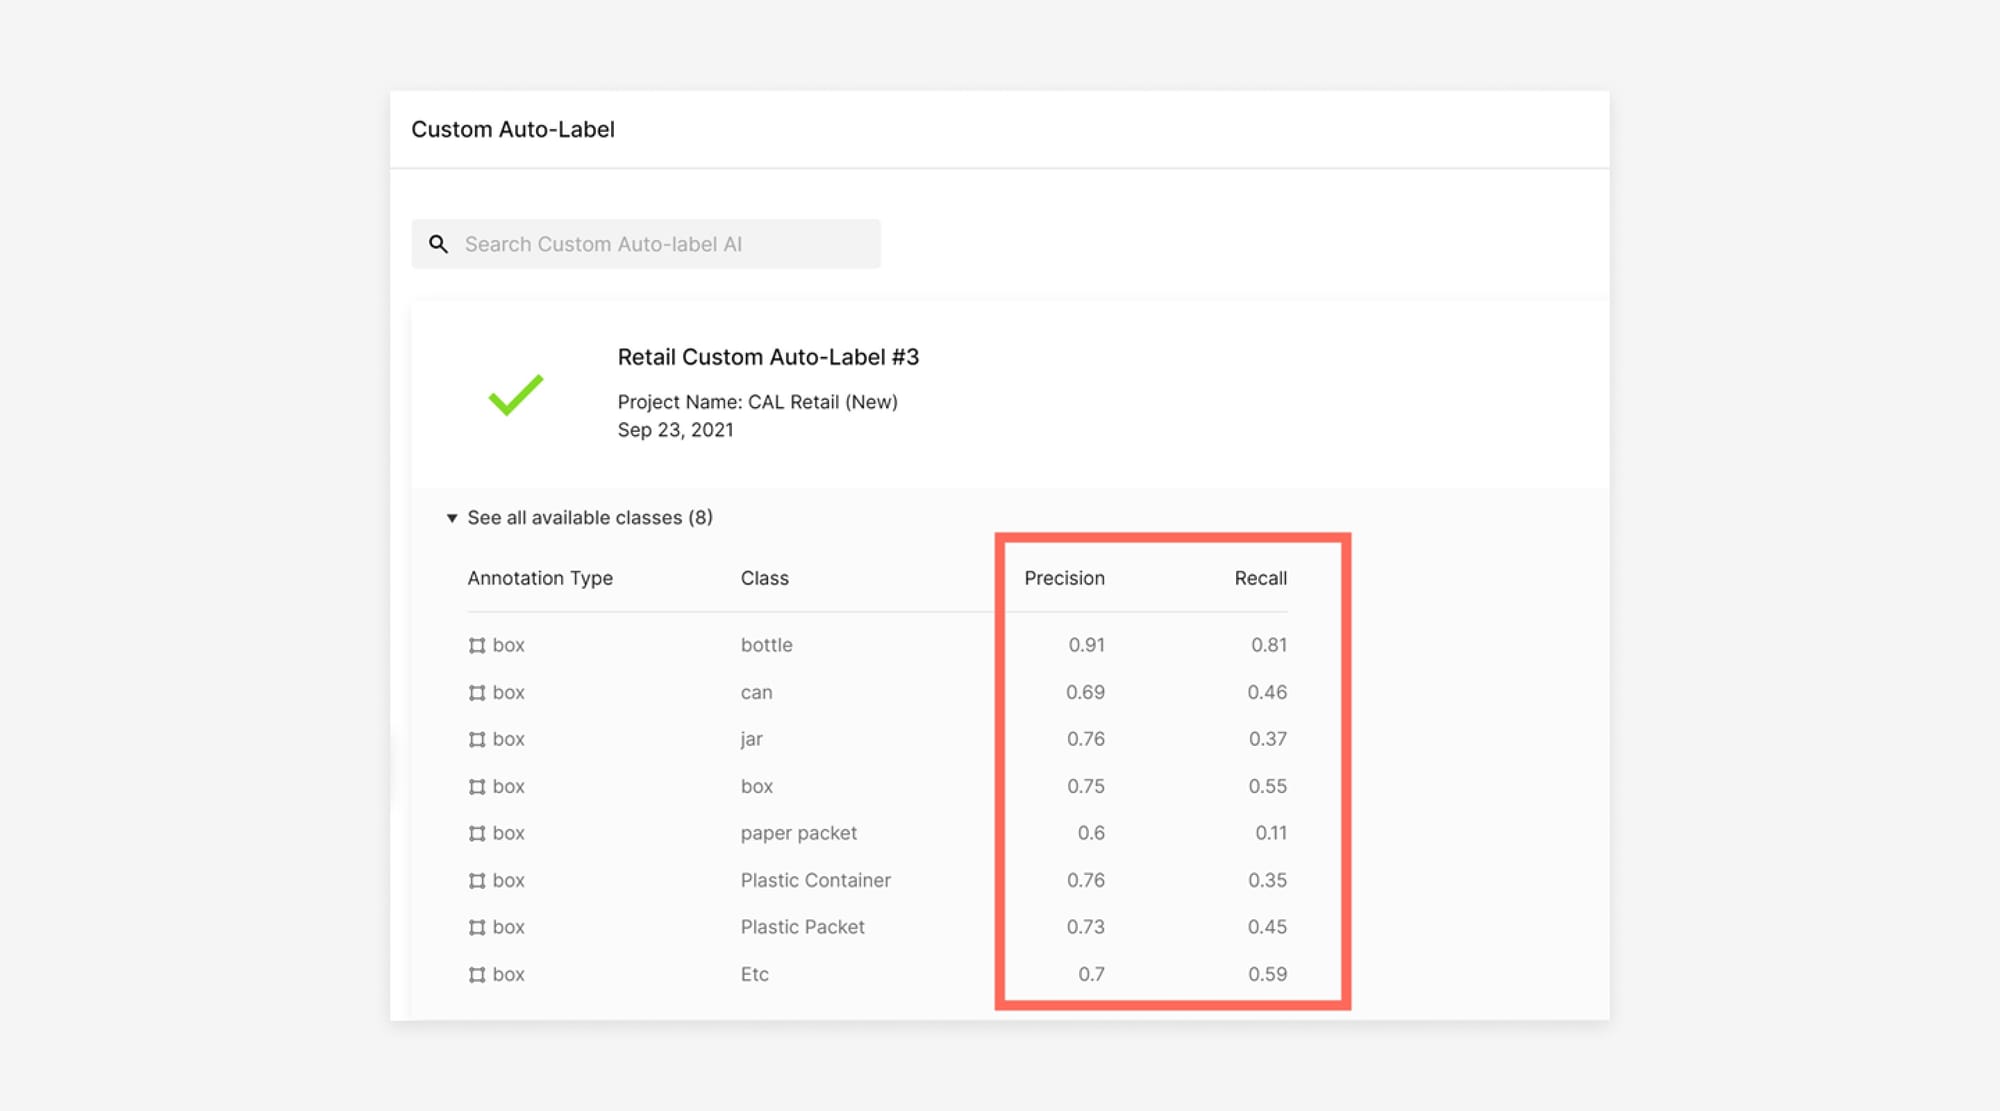Screen dimensions: 2000x1111
Task: Click the box annotation icon for Plastic Container
Action: click(477, 881)
